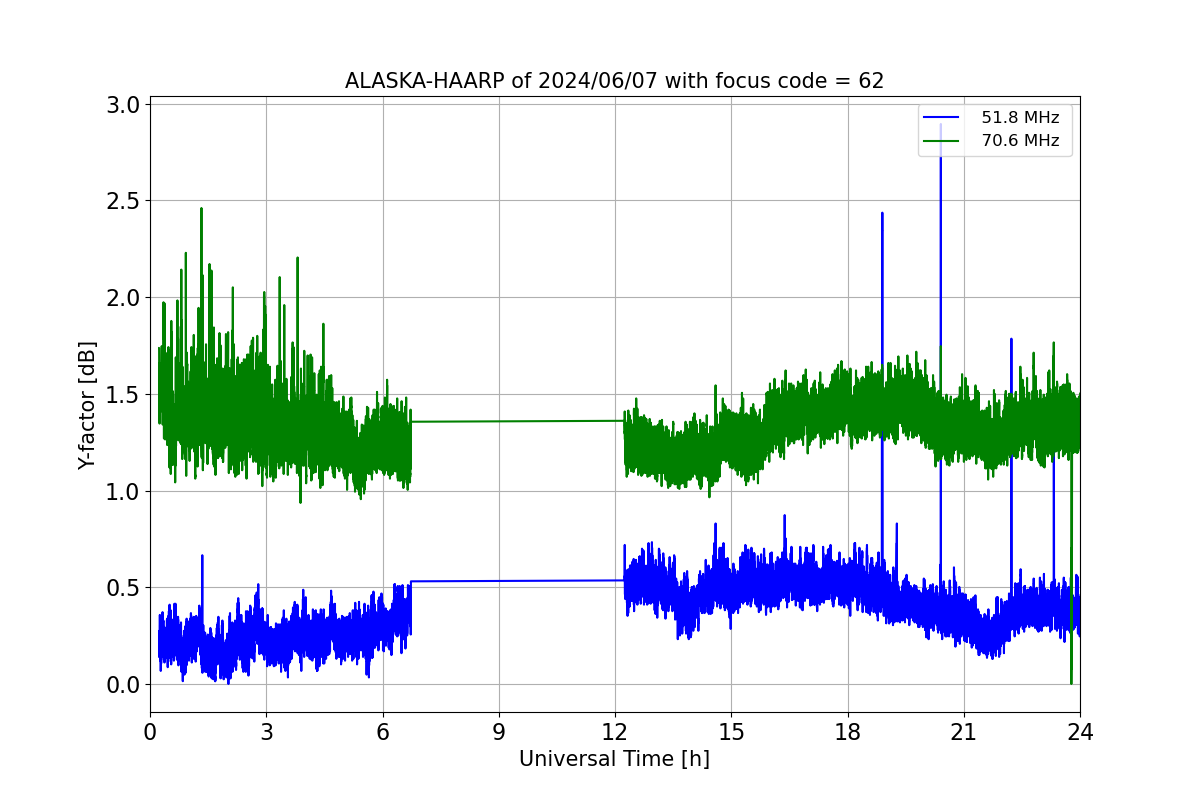1200x800 pixels.
Task: Click the y-axis tick label 0.5
Action: pos(122,588)
